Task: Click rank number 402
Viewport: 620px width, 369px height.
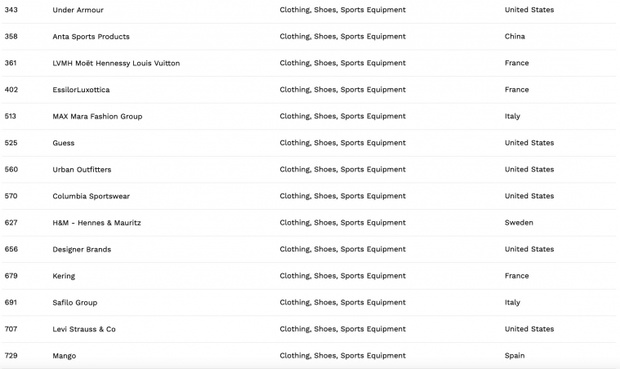Action: point(11,89)
